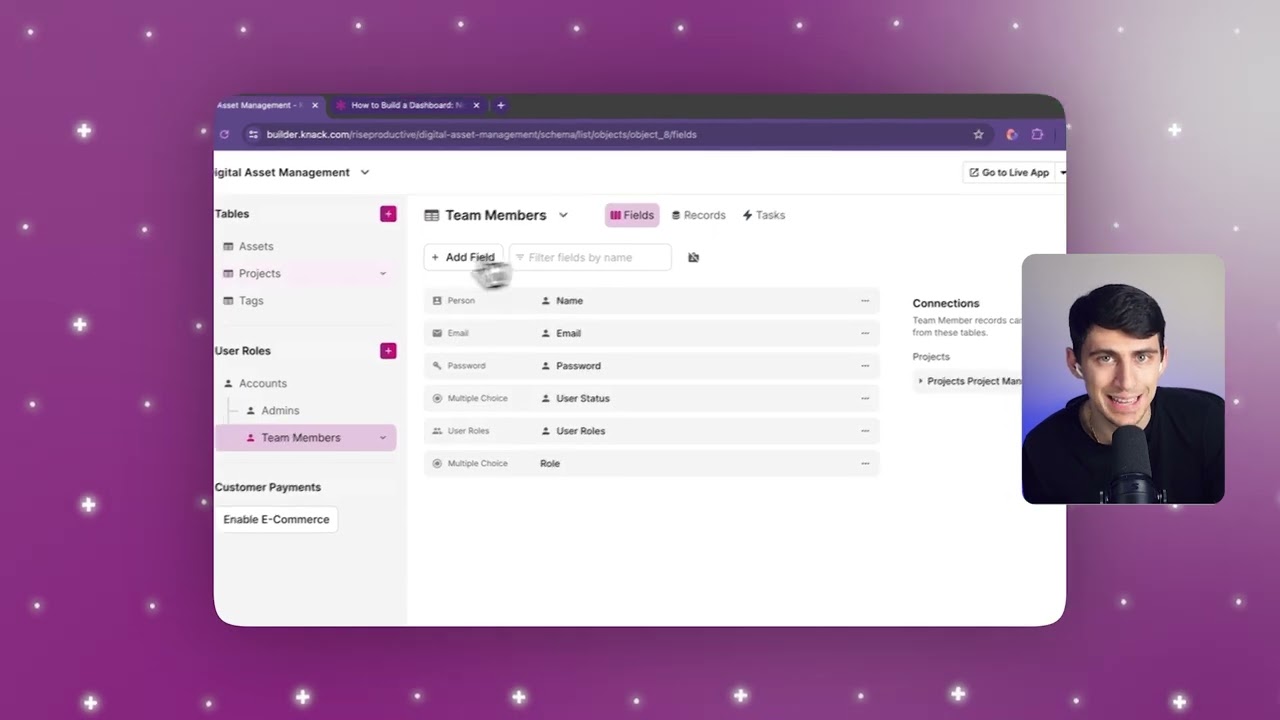
Task: Click the Team Members table icon in header
Action: 432,215
